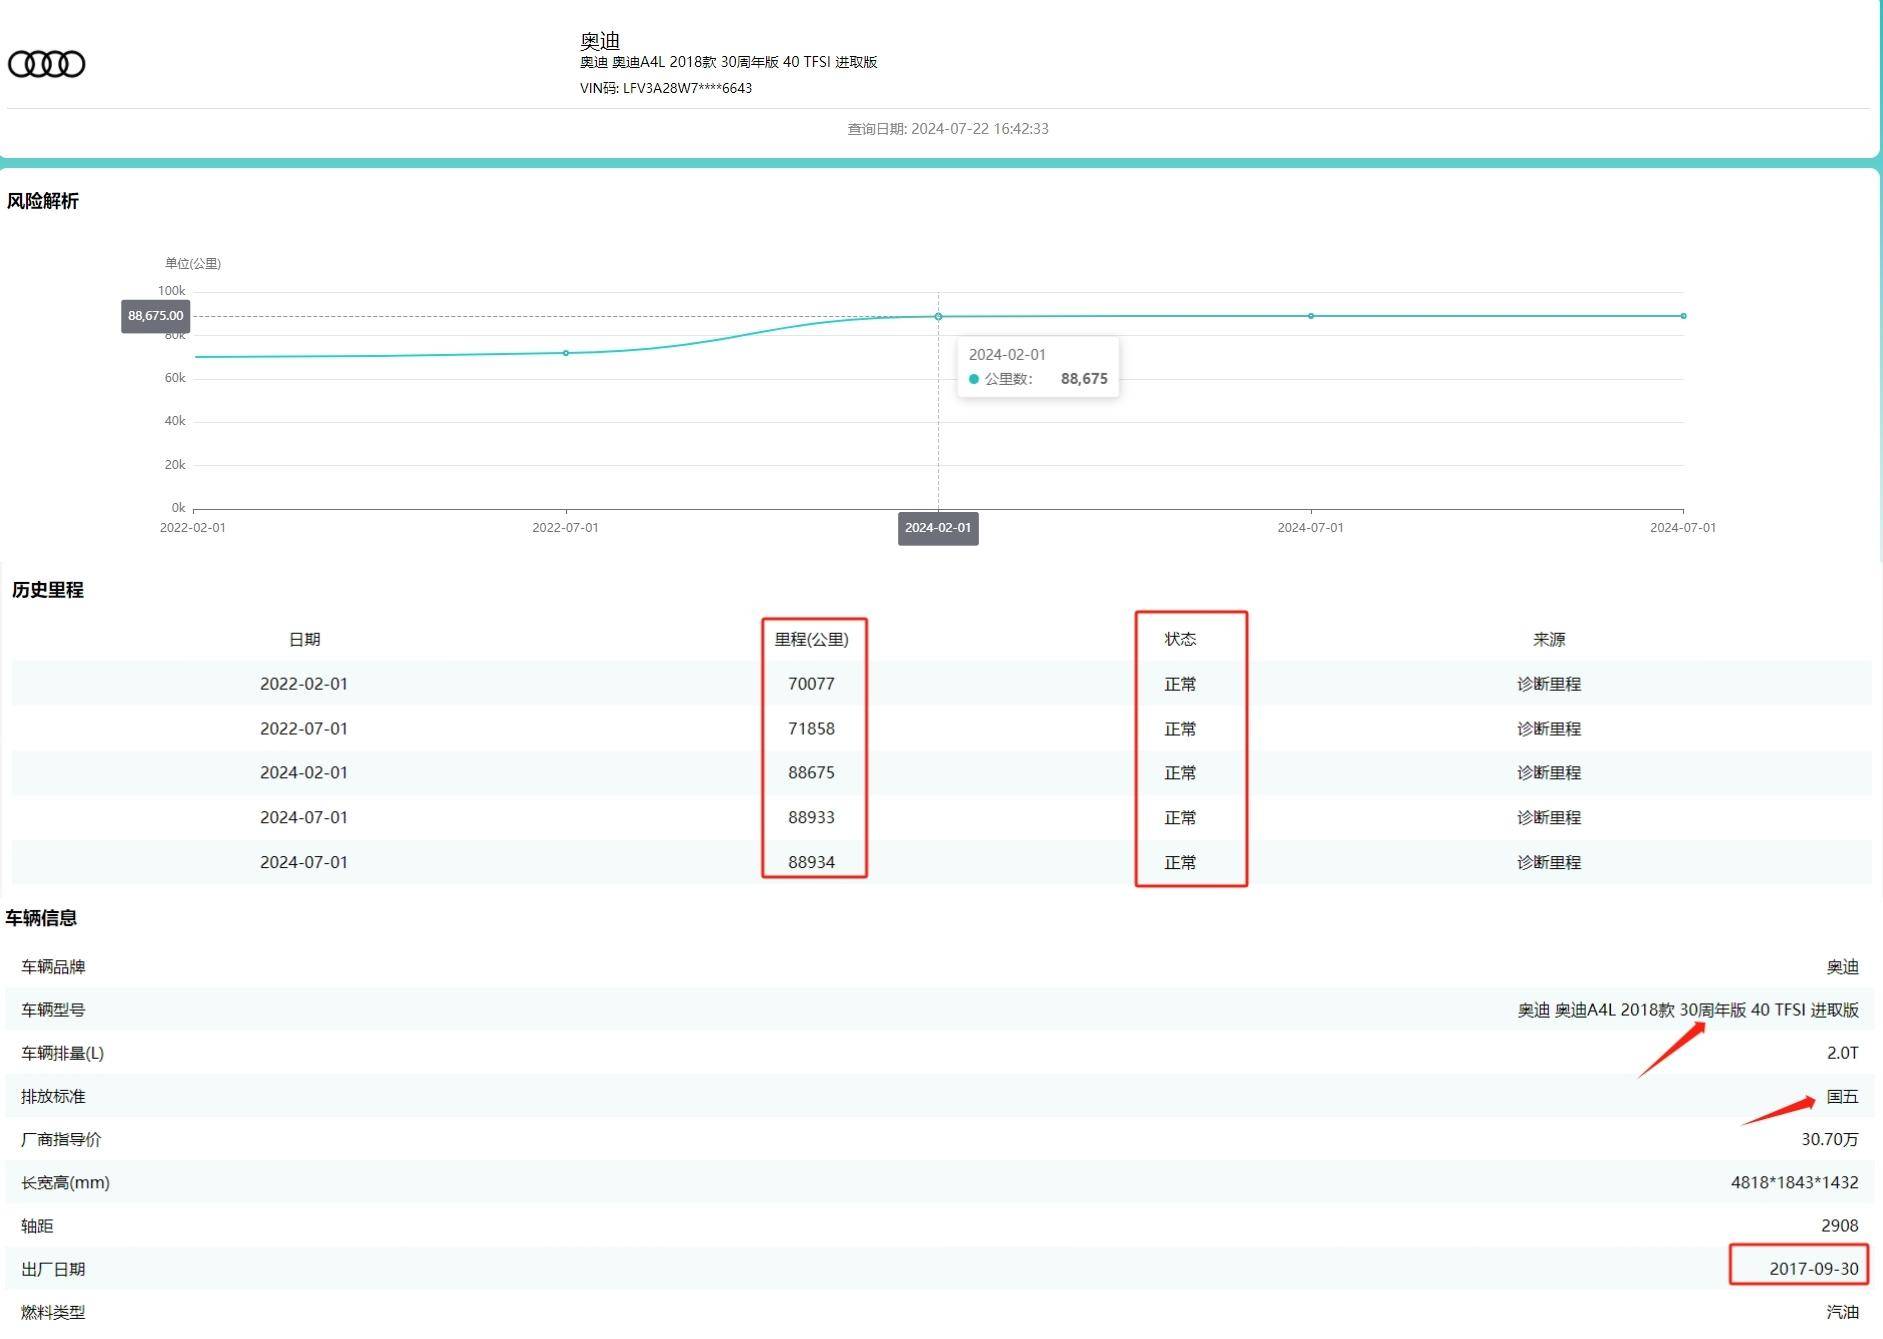Click the 公里数 88,675 tooltip box
1883x1339 pixels.
coord(1038,367)
